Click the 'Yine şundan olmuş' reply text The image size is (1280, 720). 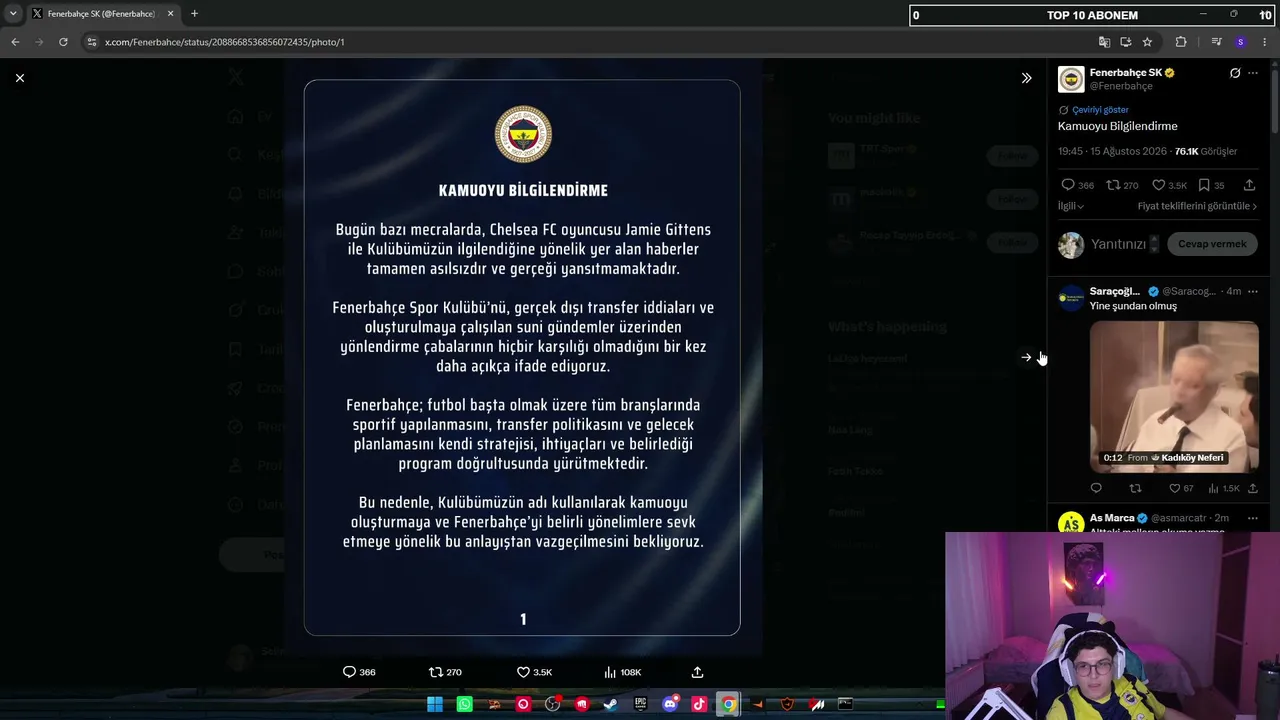tap(1133, 306)
